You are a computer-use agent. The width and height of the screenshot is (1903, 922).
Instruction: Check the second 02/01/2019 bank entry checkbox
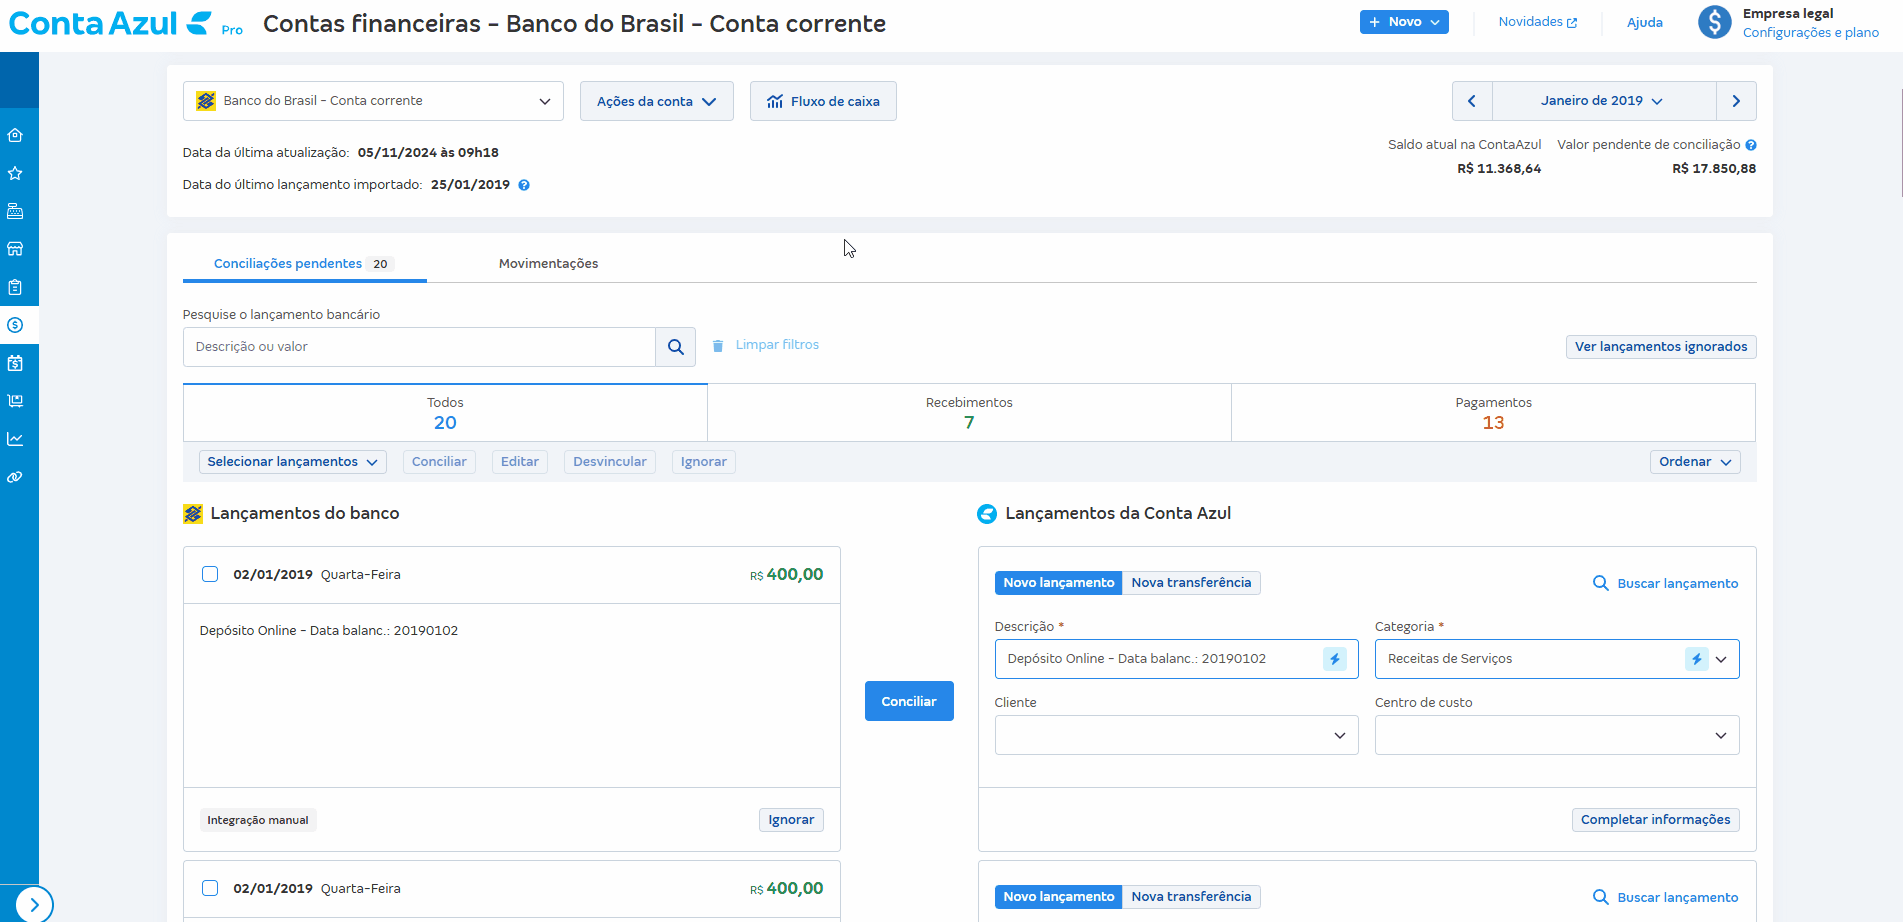point(210,888)
